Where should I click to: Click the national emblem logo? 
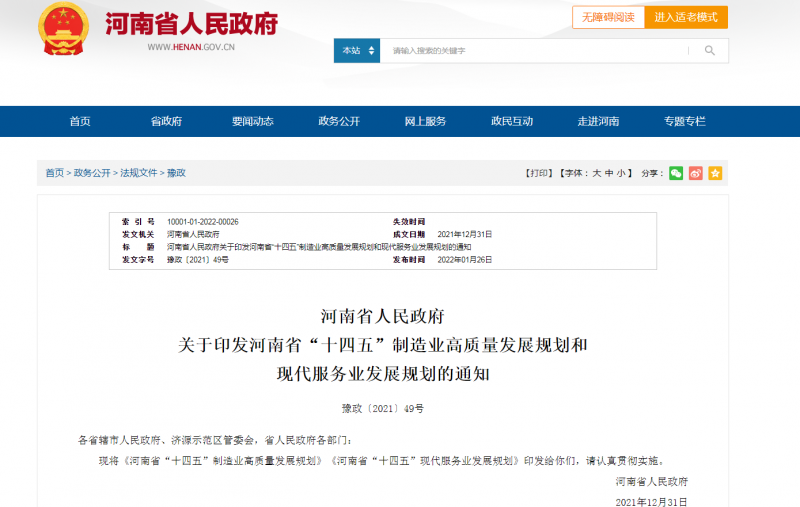(63, 30)
